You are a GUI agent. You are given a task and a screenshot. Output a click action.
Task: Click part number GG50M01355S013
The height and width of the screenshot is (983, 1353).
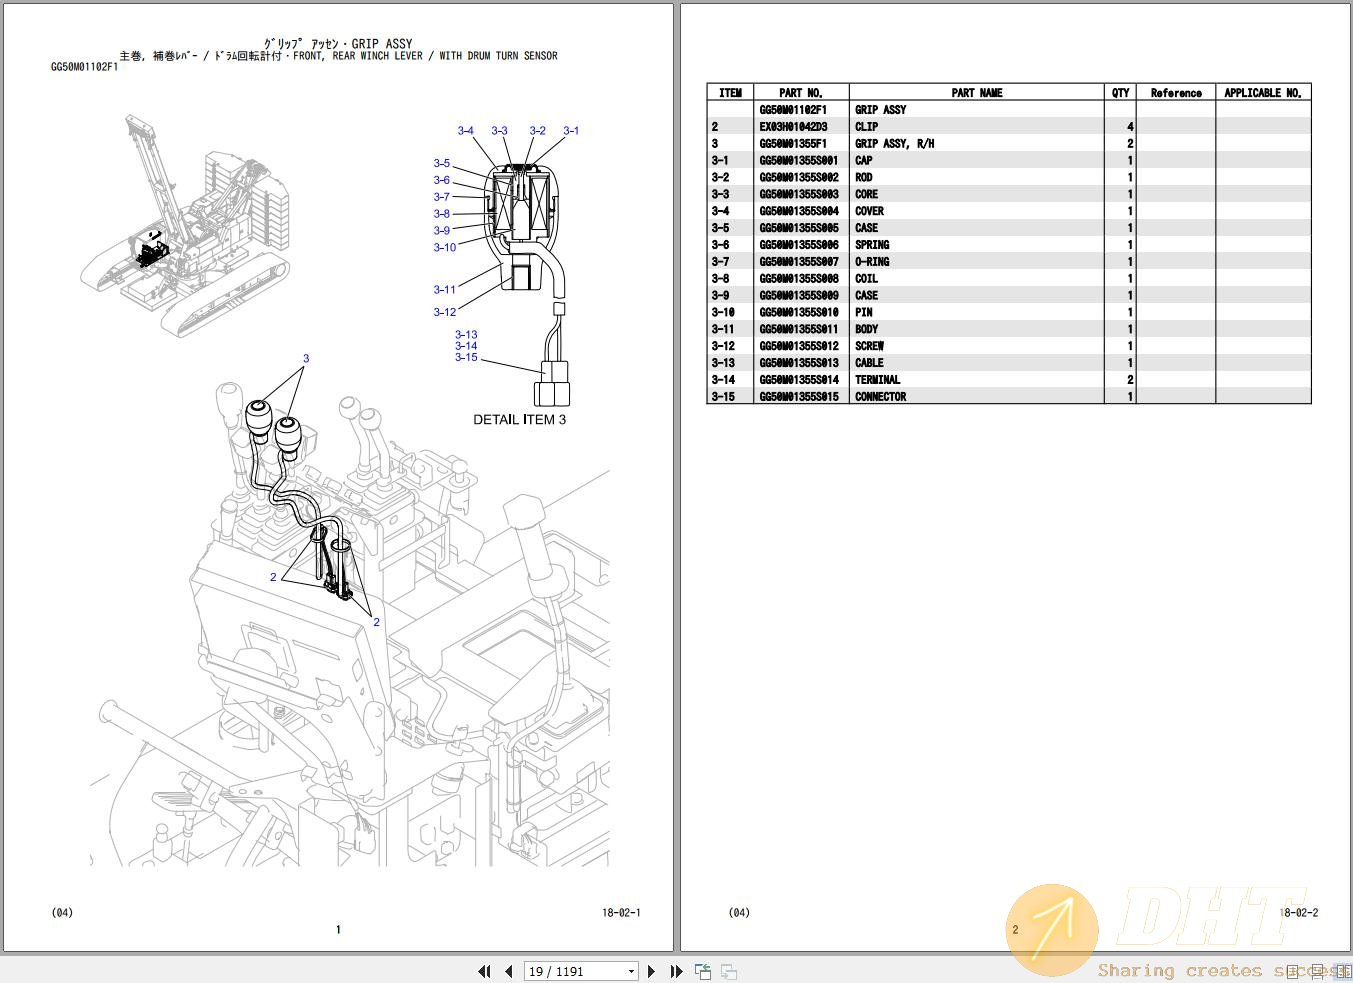799,362
